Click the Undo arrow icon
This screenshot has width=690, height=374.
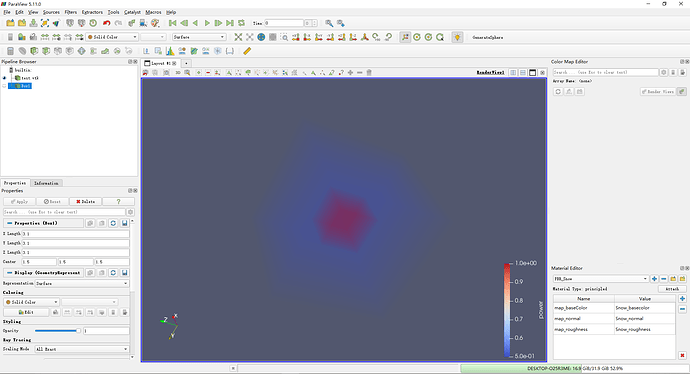pyautogui.click(x=106, y=23)
